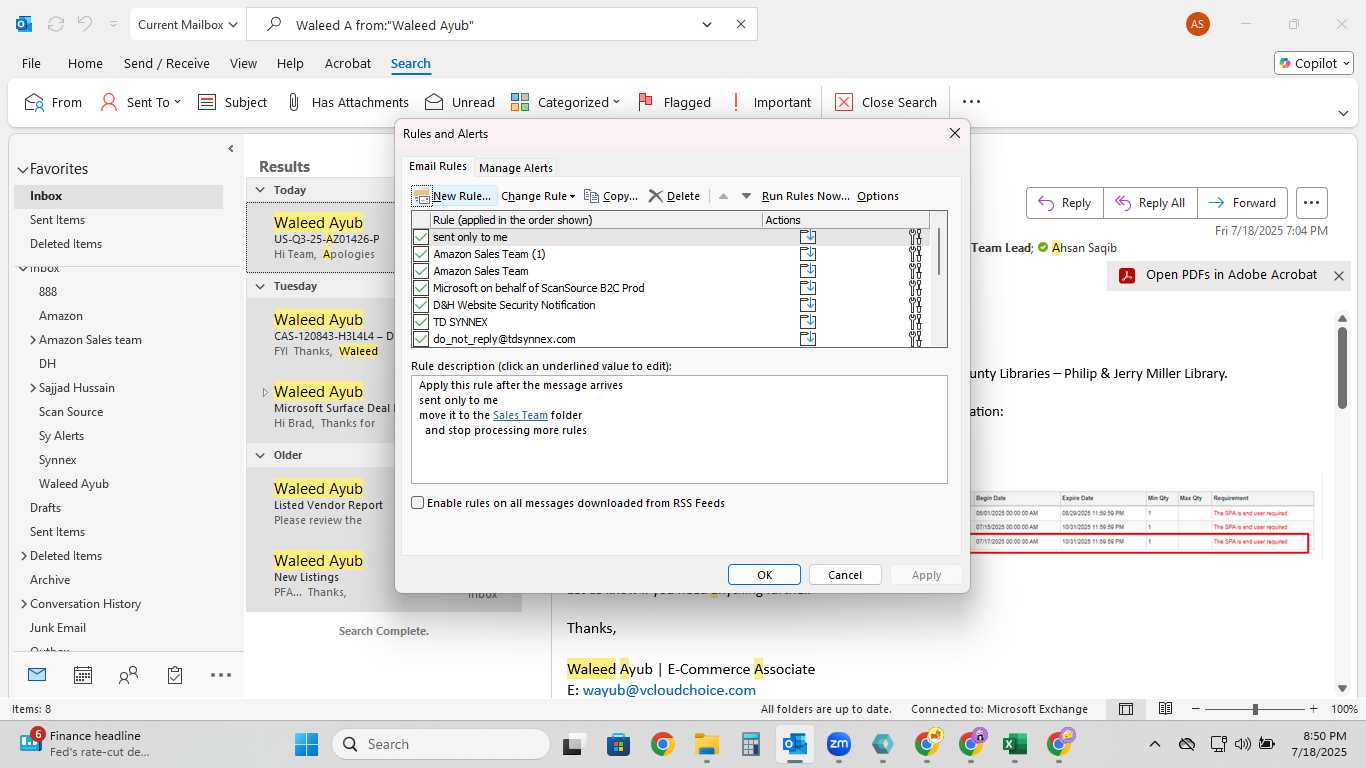Click the reading pane vertical scrollbar

coord(1342,367)
